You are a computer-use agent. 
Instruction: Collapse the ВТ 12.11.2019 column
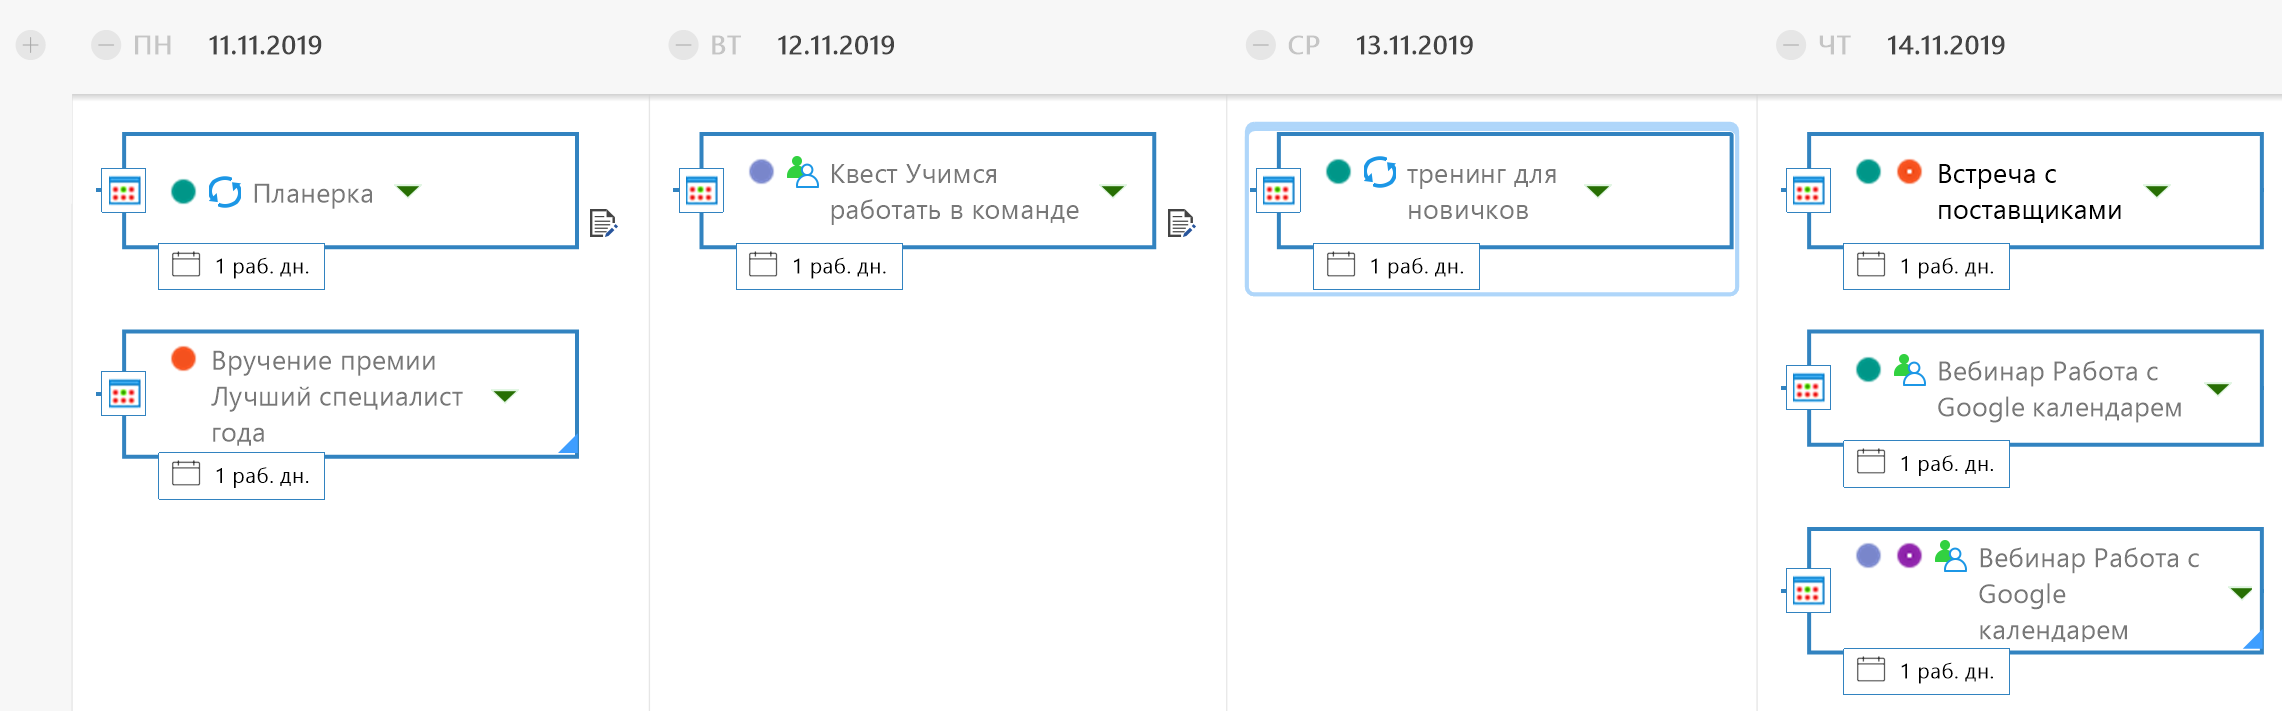click(683, 45)
